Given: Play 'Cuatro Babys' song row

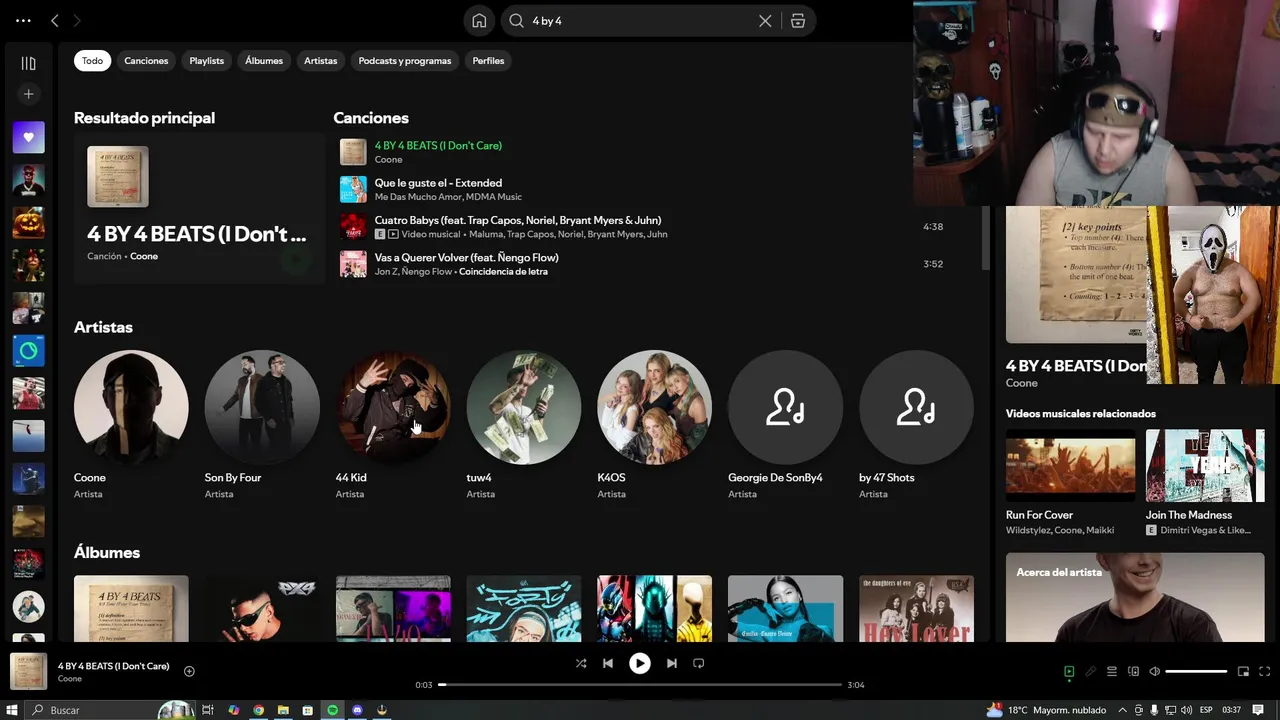Looking at the screenshot, I should 517,220.
